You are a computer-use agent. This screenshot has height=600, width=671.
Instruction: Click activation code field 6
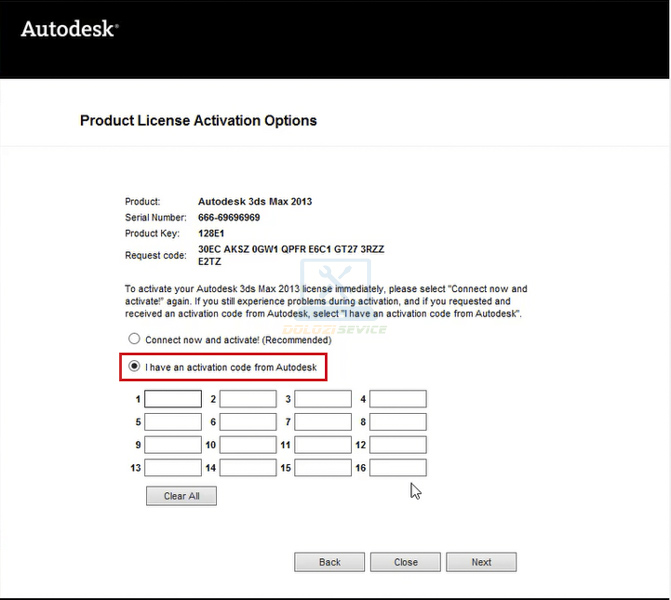pos(248,422)
